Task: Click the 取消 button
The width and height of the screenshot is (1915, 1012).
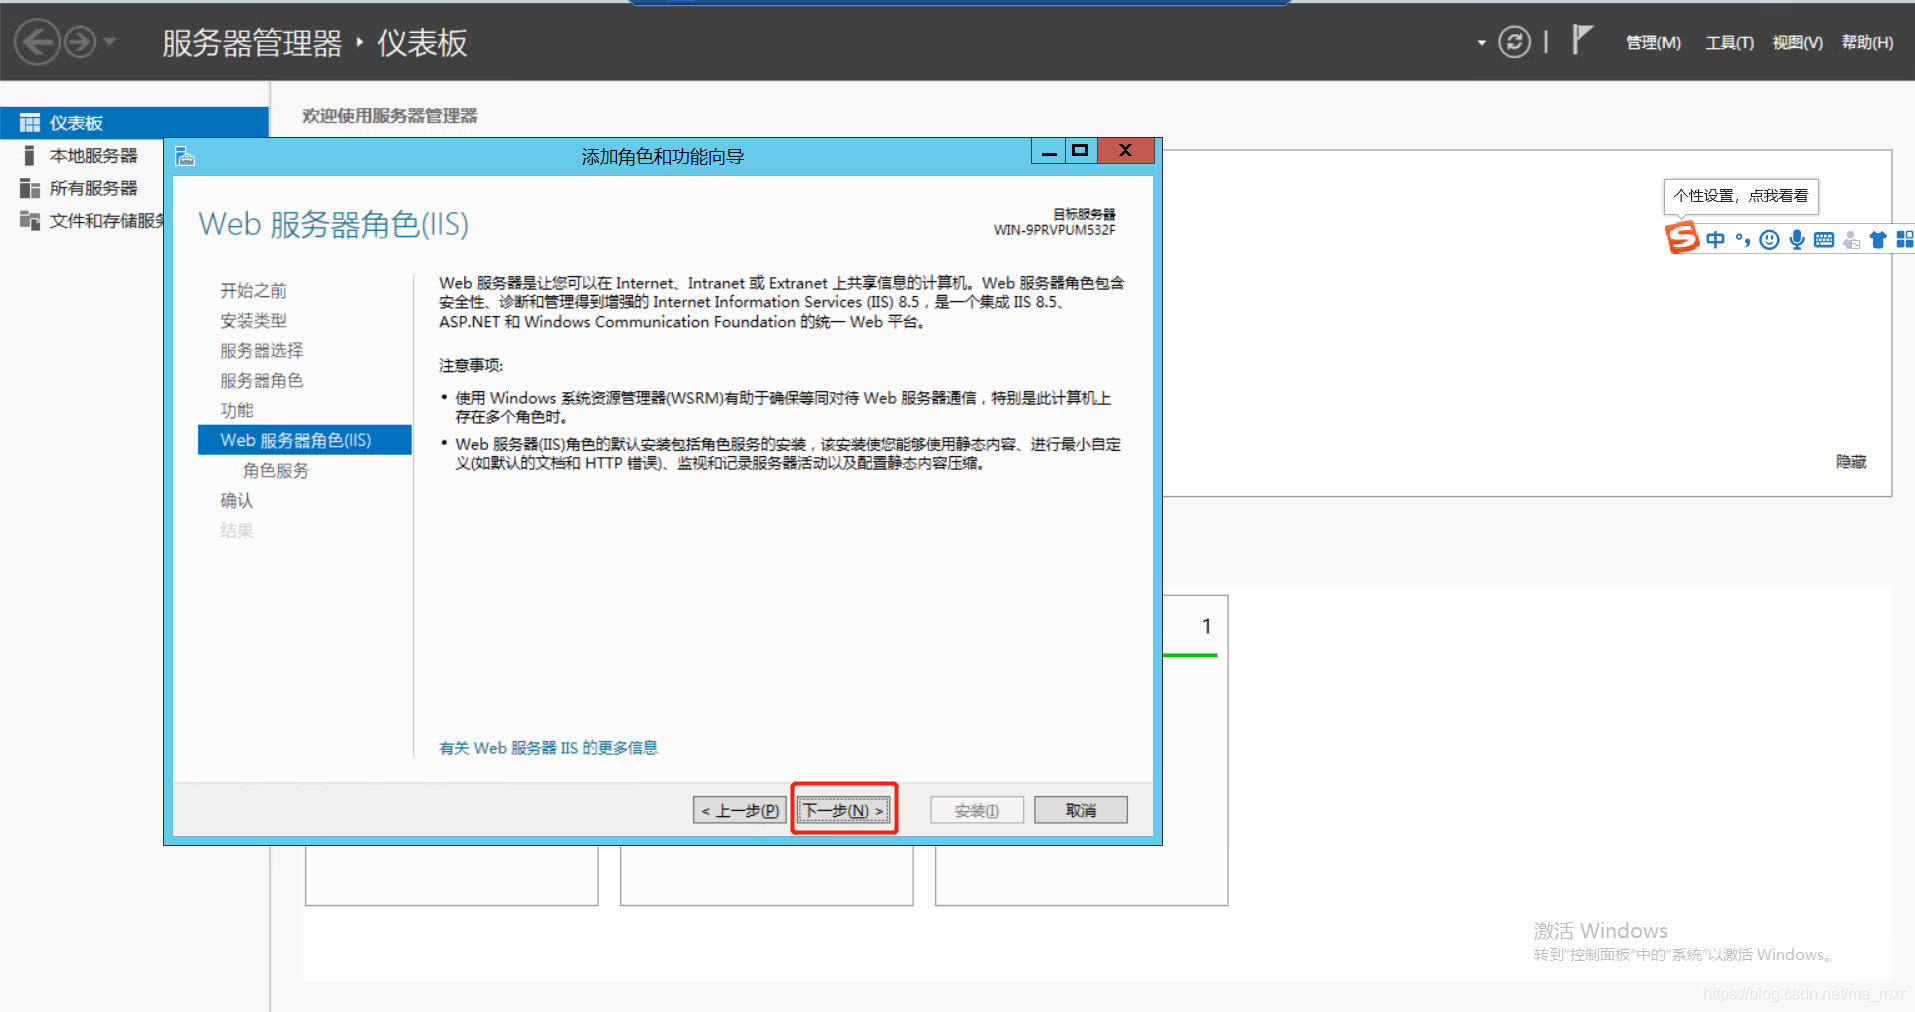Action: tap(1081, 810)
